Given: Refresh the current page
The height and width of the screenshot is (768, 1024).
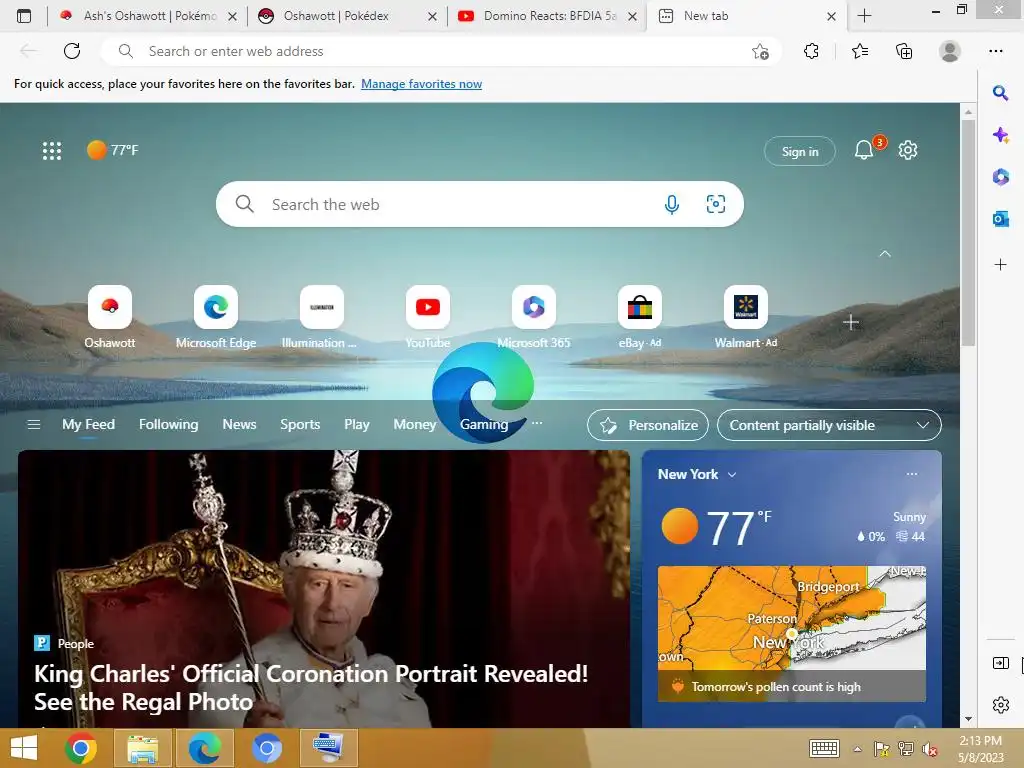Looking at the screenshot, I should click(x=72, y=51).
